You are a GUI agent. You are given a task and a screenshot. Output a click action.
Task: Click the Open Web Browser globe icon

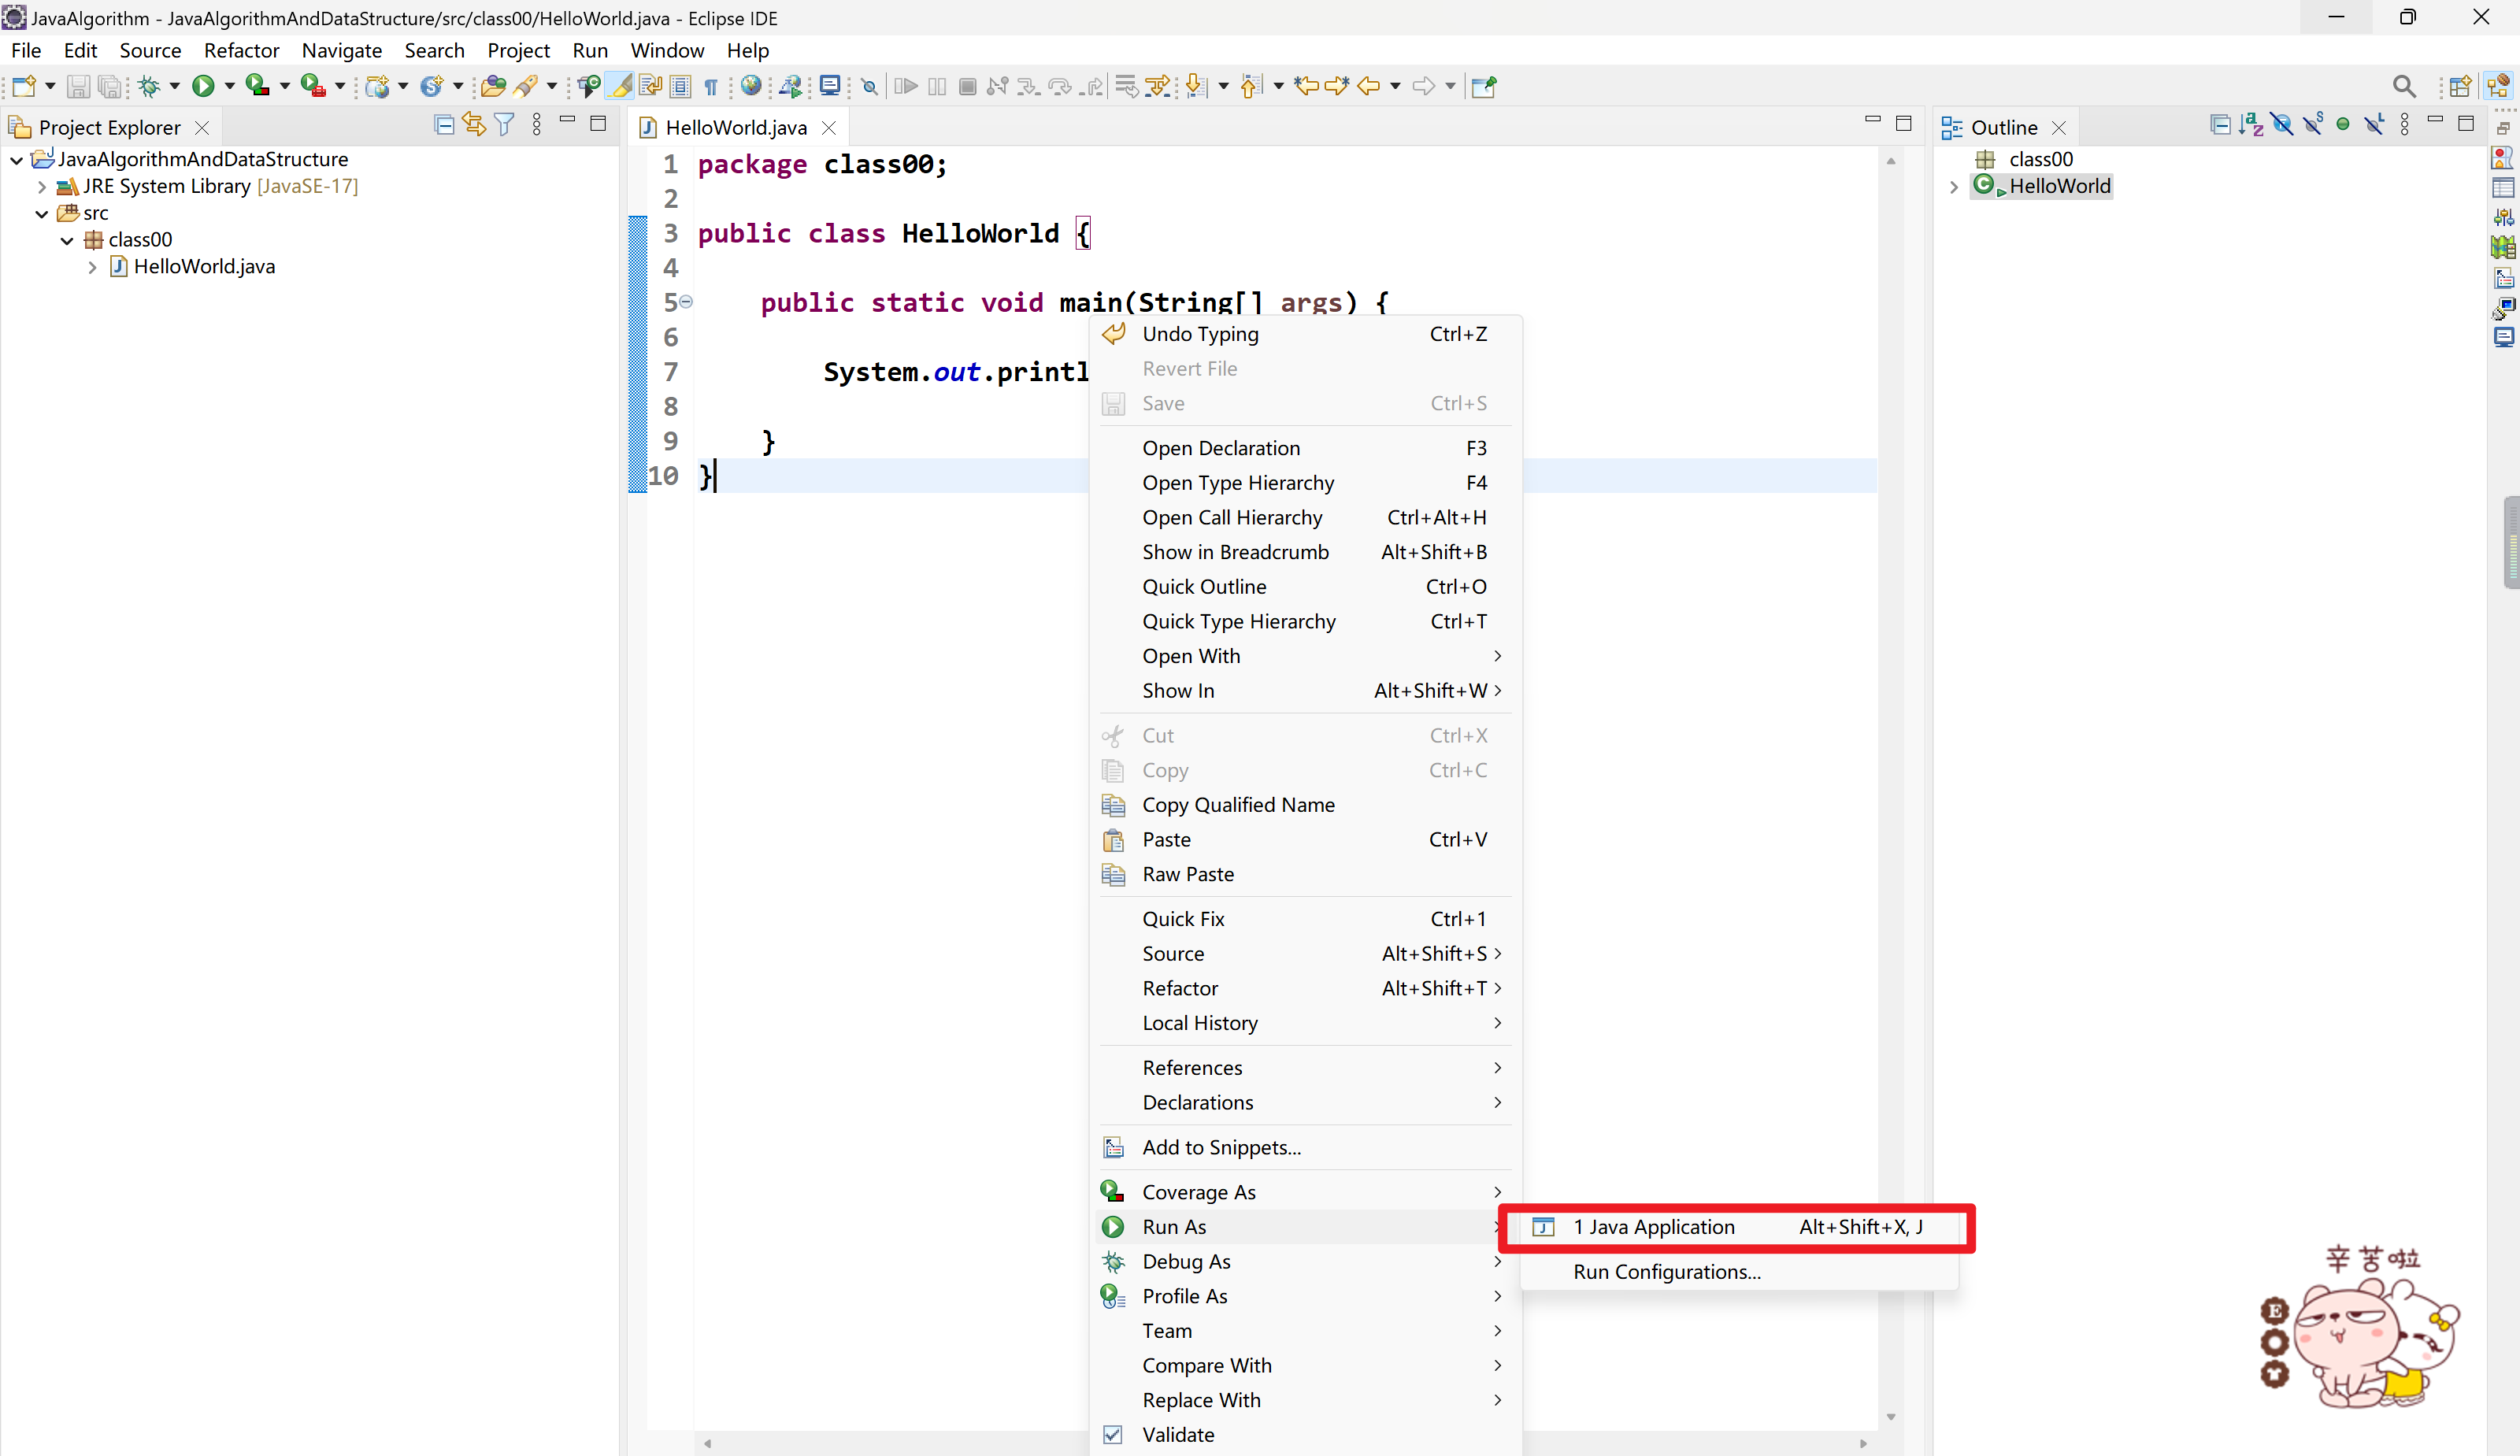point(751,86)
